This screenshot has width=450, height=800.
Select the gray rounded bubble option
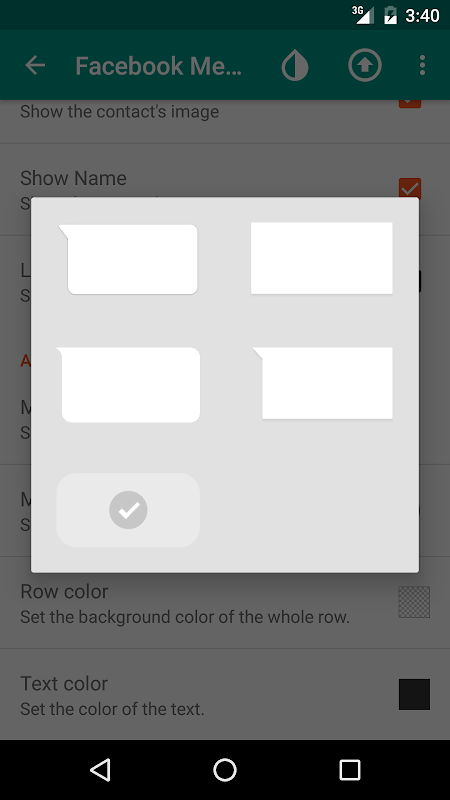pos(128,510)
